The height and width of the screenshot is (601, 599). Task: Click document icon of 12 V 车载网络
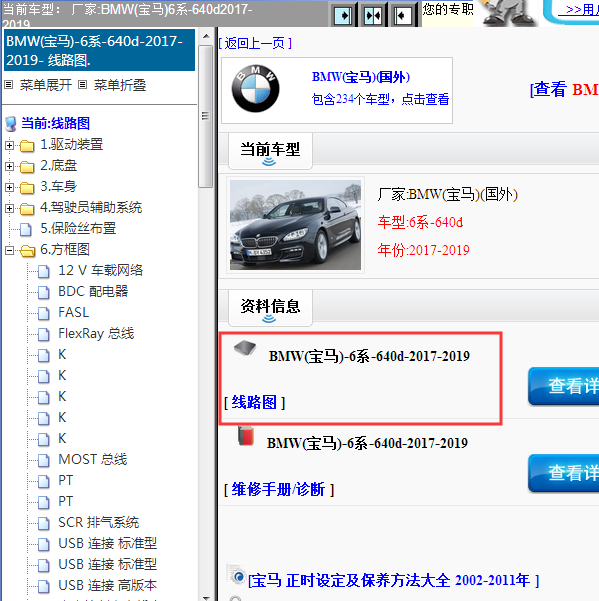click(x=44, y=271)
